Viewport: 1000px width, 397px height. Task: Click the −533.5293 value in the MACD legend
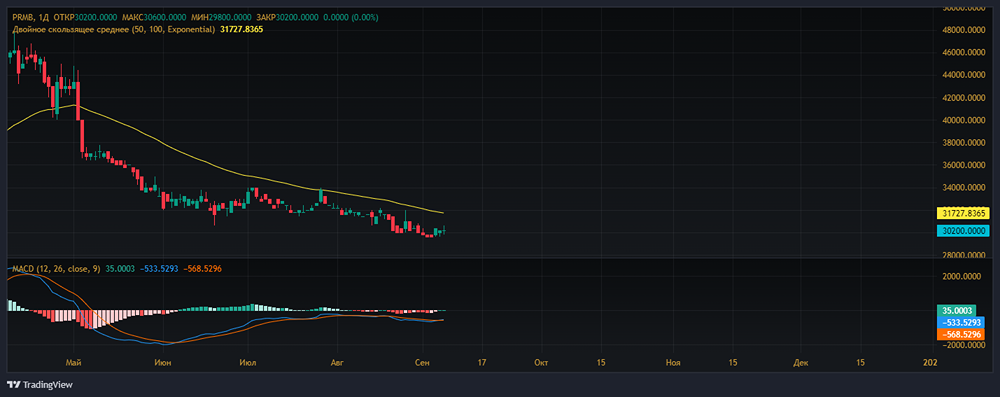pos(159,269)
